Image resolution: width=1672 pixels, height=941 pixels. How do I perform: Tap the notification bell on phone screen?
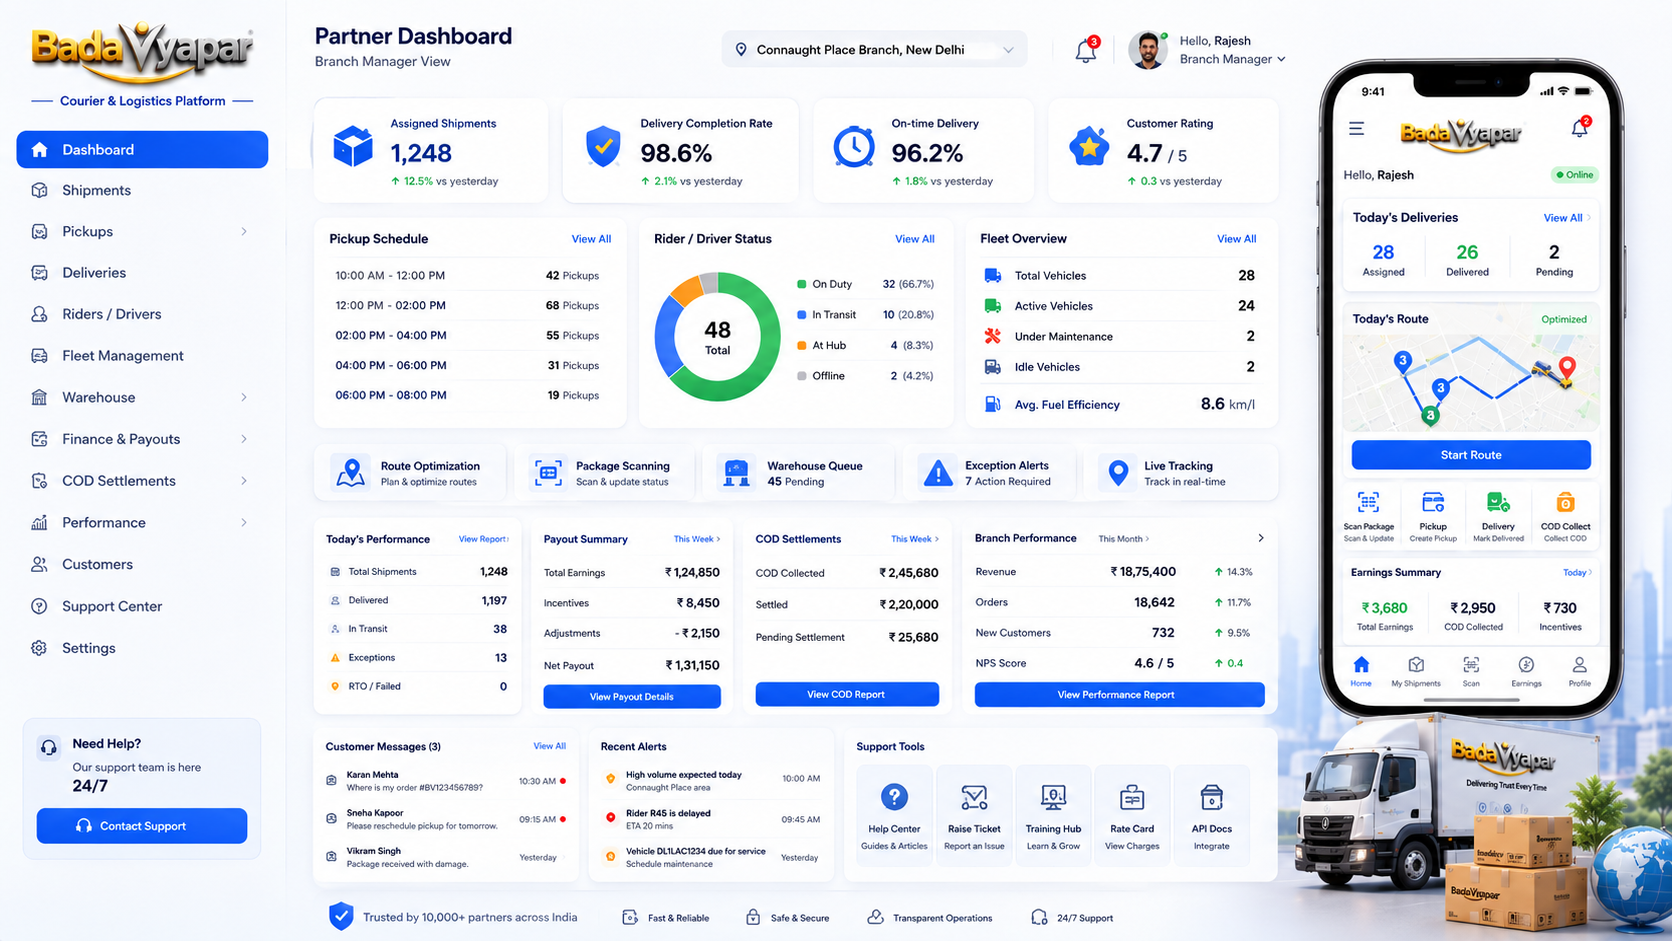[x=1579, y=128]
